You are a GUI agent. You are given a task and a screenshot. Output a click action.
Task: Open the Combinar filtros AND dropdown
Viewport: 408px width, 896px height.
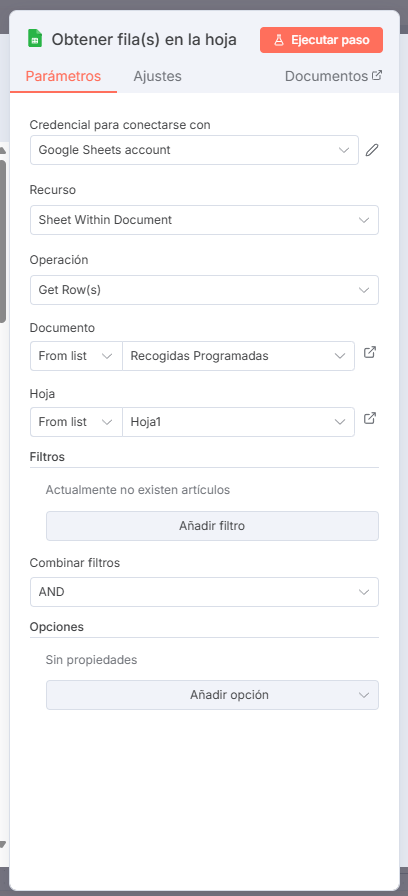click(205, 592)
